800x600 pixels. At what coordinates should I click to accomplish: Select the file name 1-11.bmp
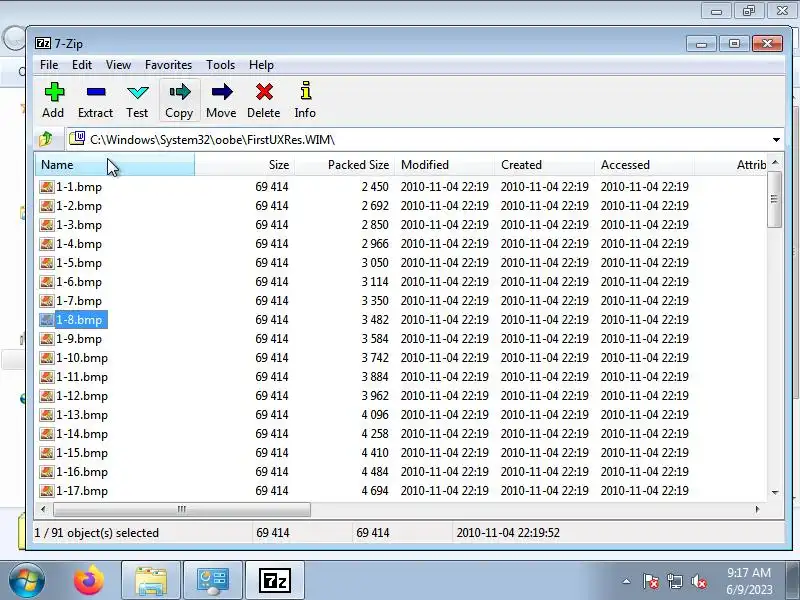click(82, 377)
